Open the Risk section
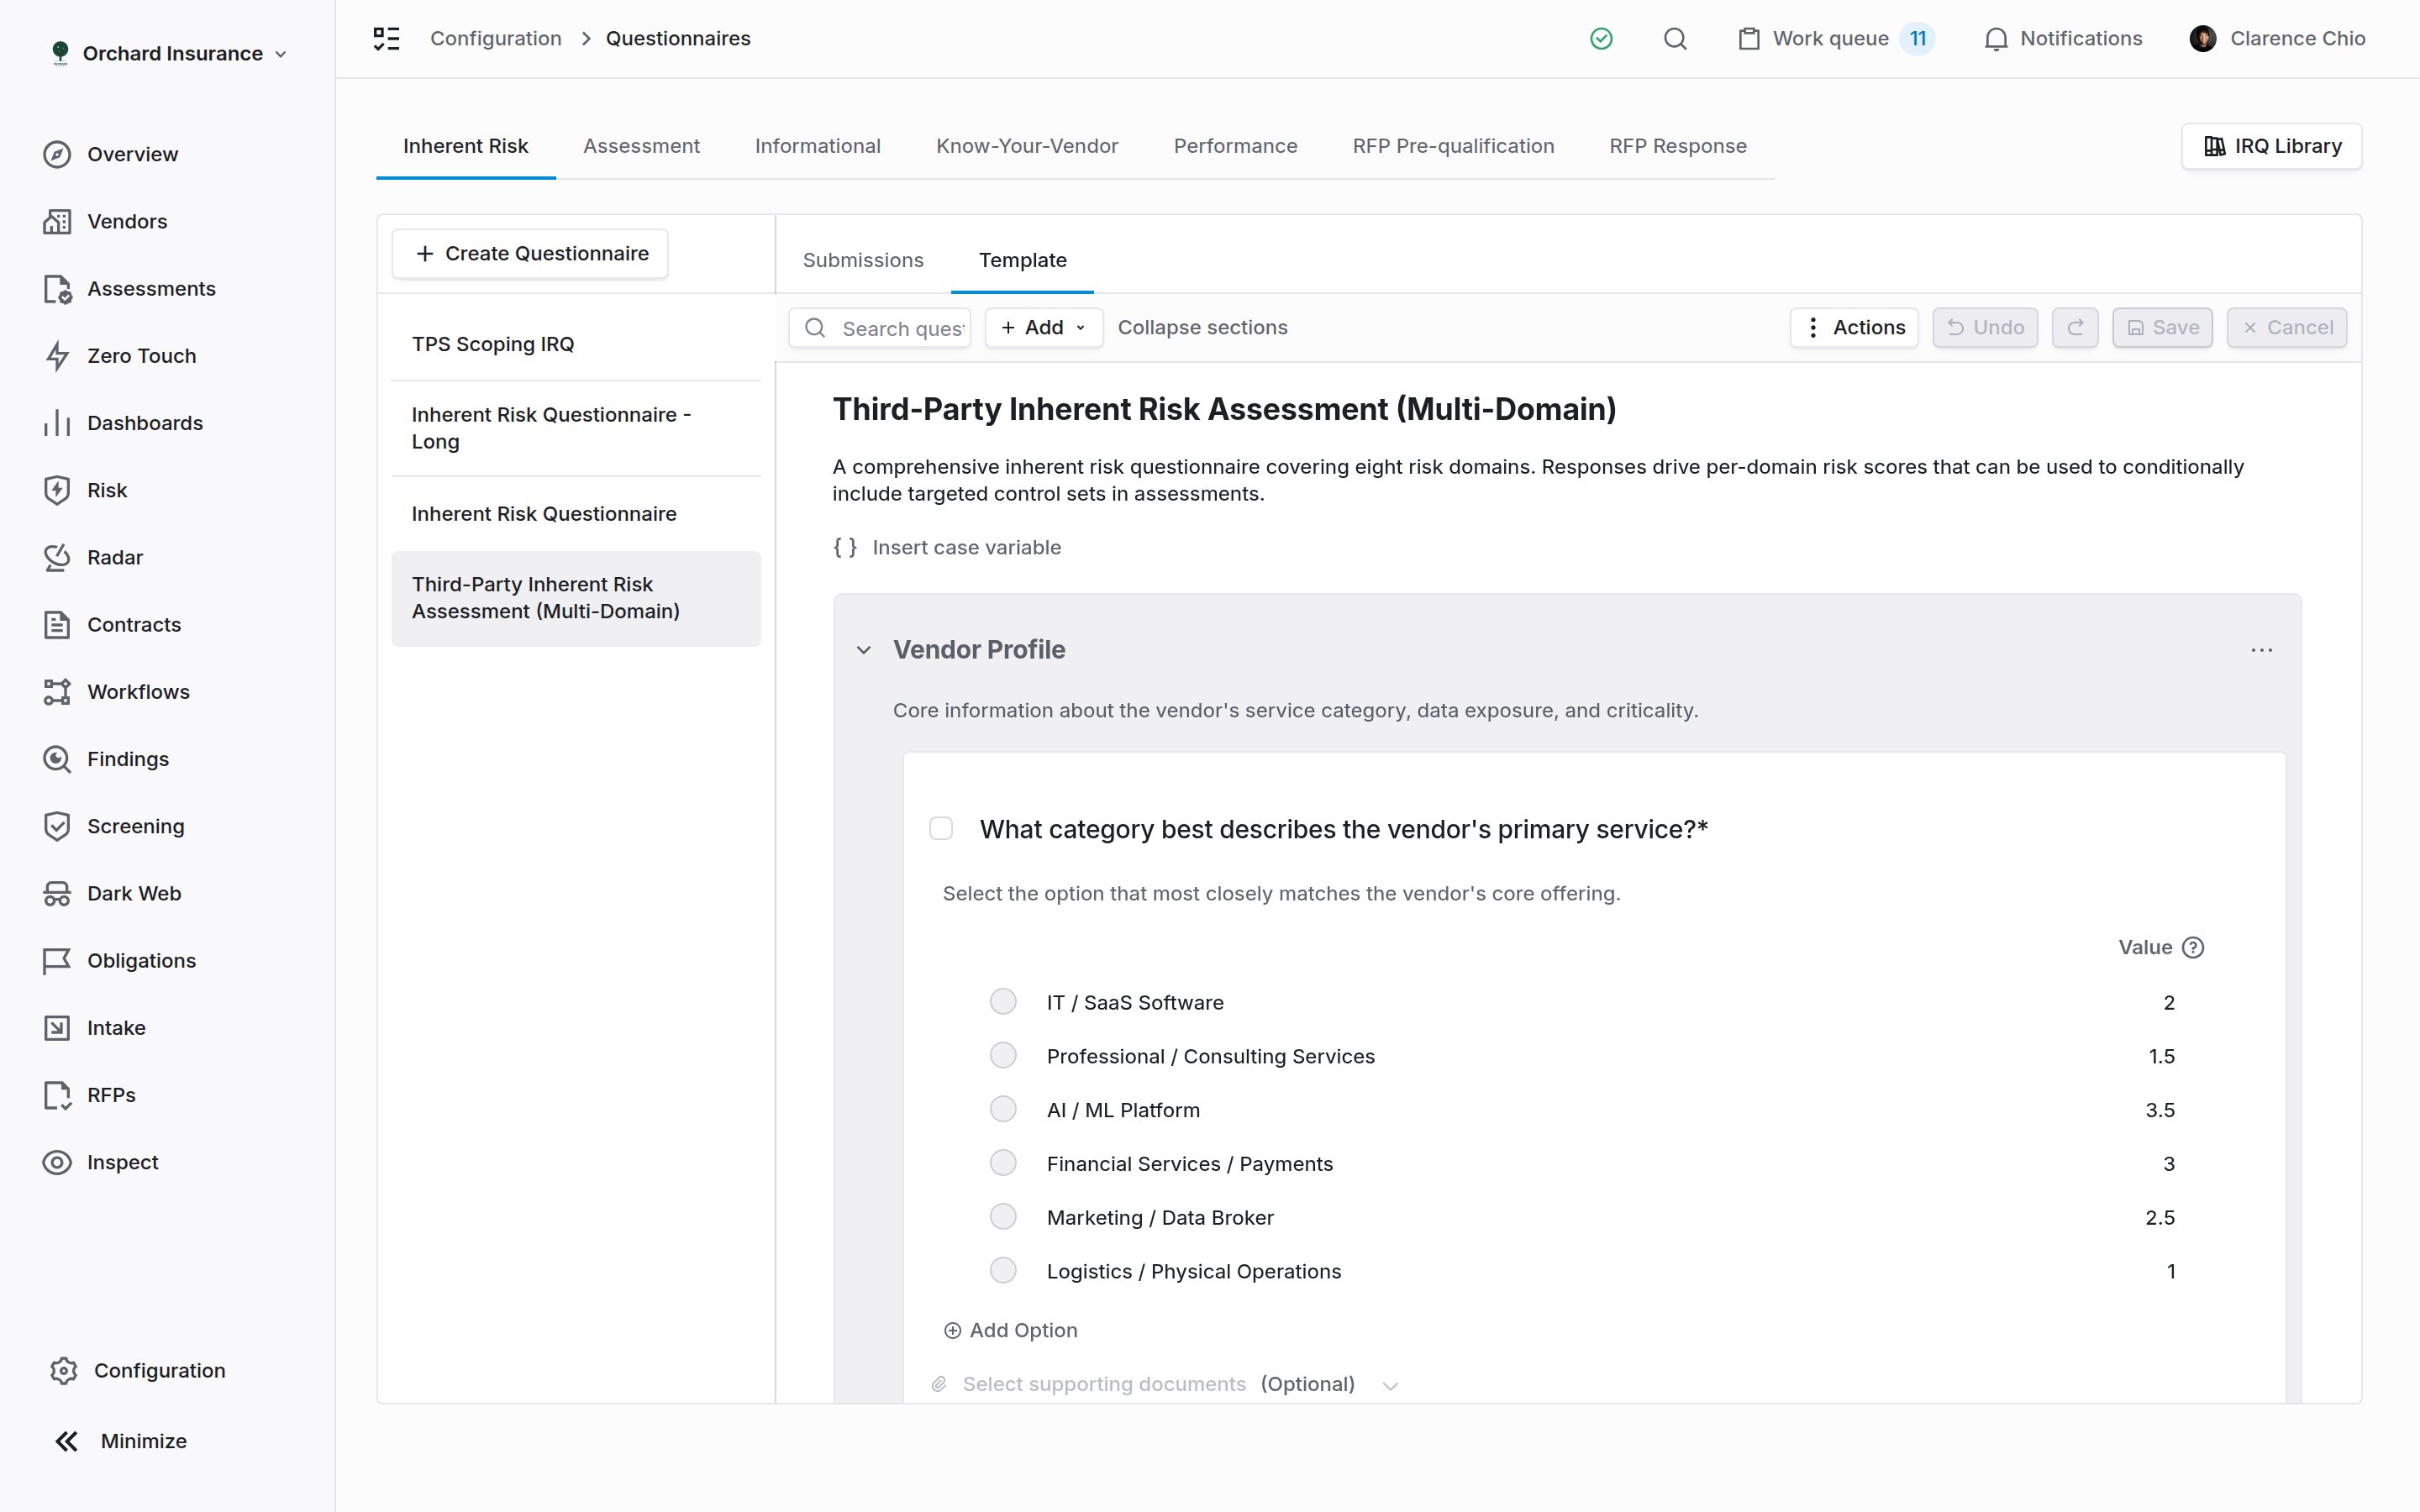Viewport: 2420px width, 1512px height. click(85, 490)
